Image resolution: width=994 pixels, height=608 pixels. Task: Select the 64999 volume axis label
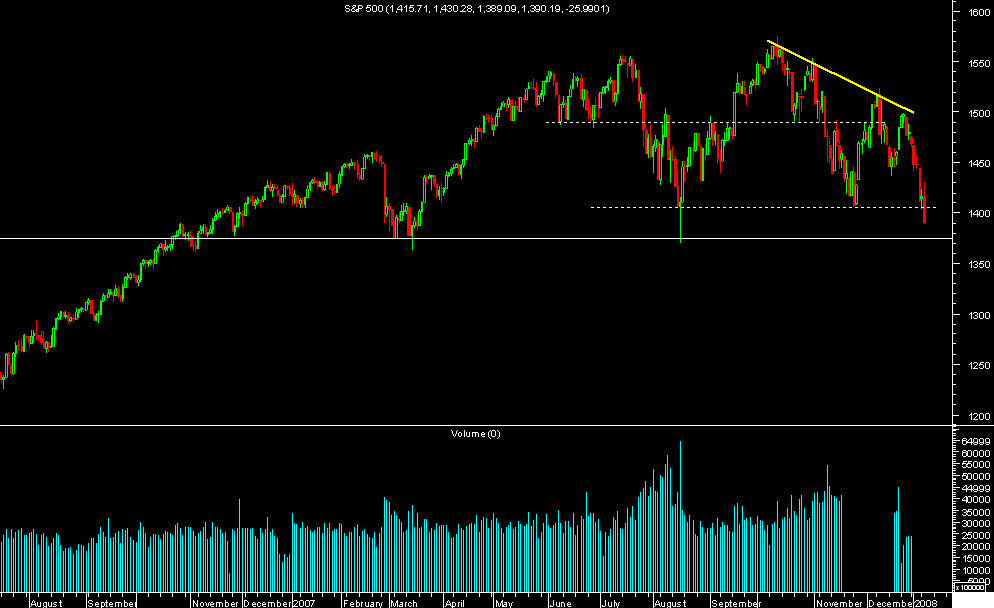point(976,441)
